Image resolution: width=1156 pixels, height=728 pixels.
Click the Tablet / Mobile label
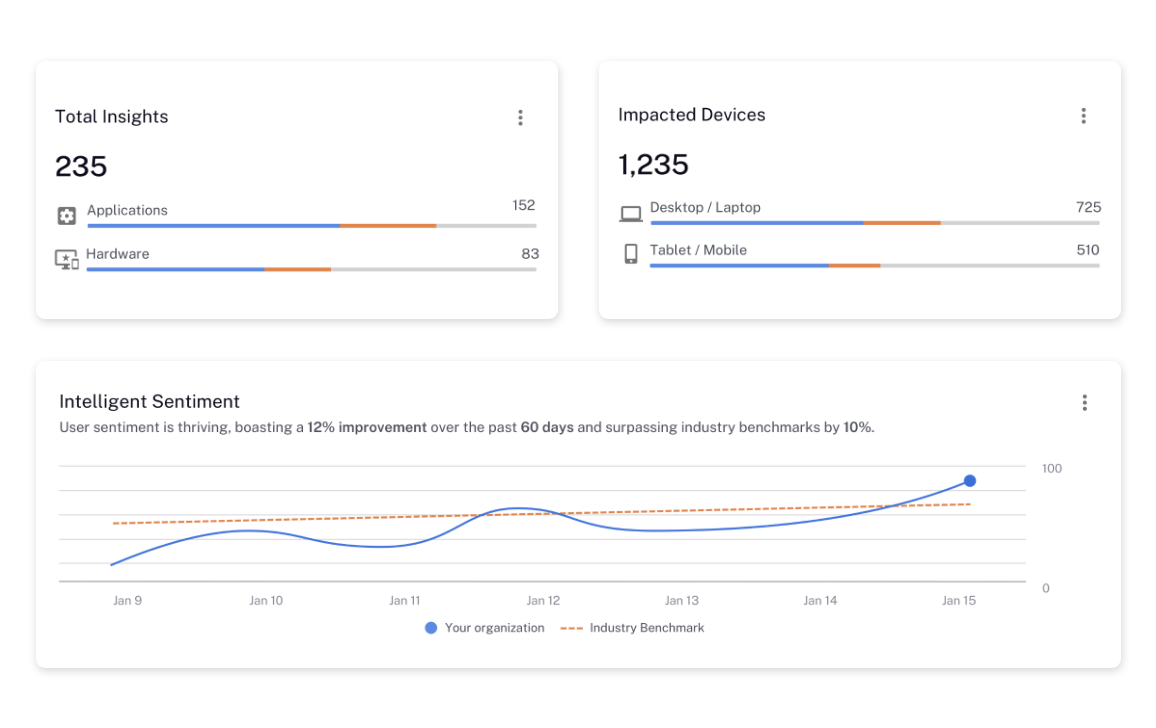point(698,250)
